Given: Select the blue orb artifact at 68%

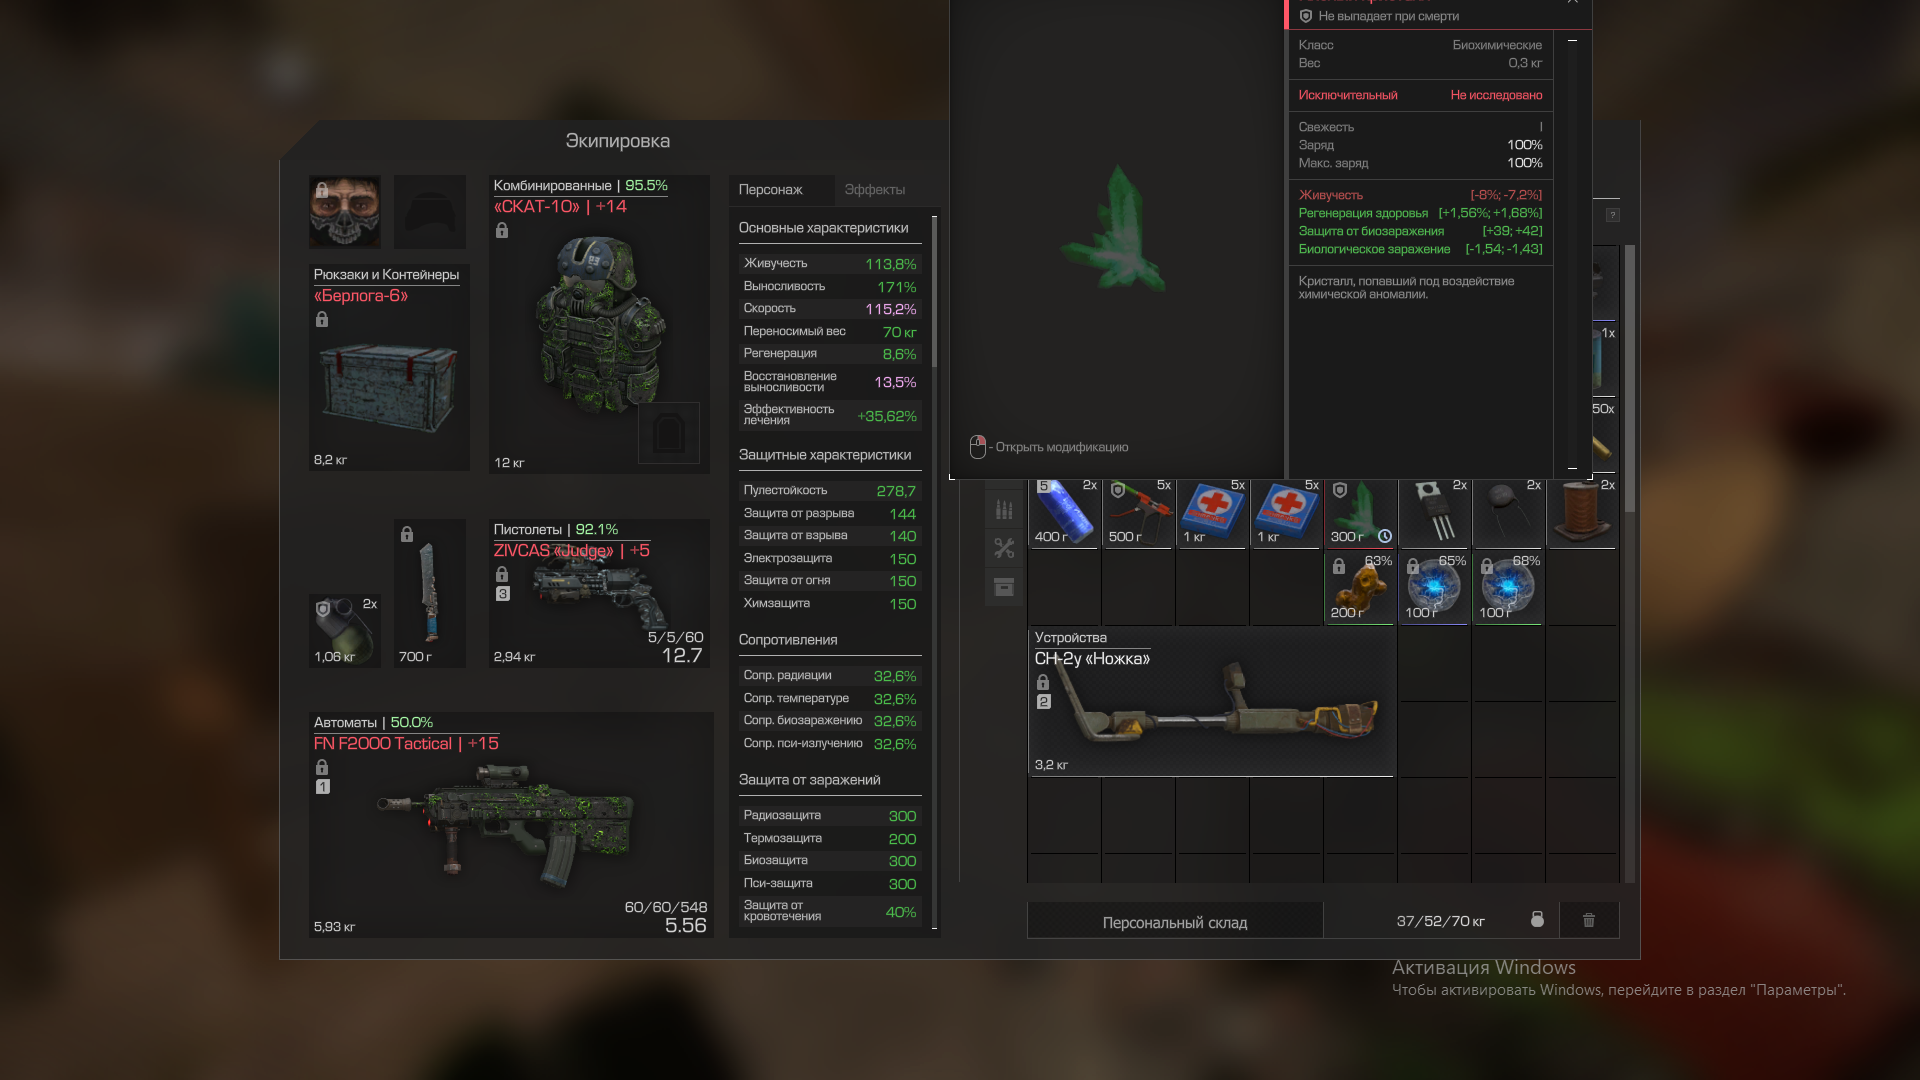Looking at the screenshot, I should click(1509, 589).
